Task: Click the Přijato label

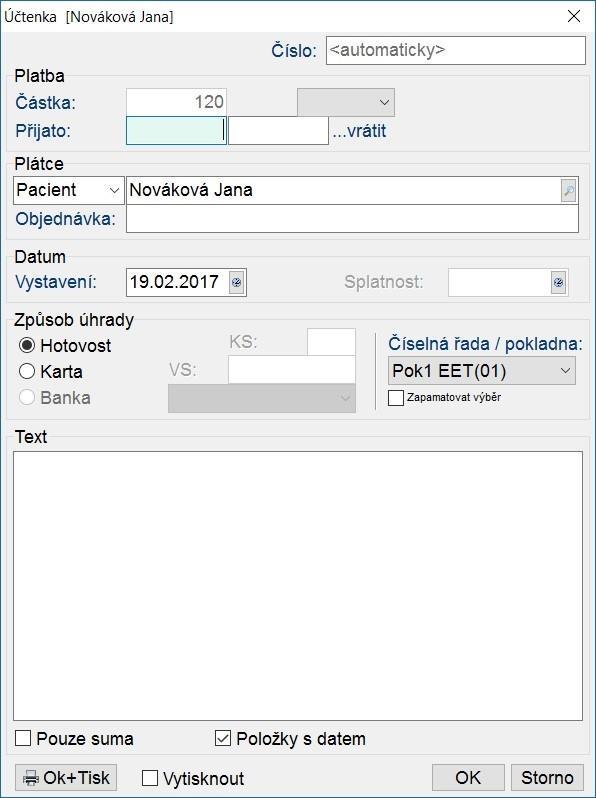Action: point(43,131)
